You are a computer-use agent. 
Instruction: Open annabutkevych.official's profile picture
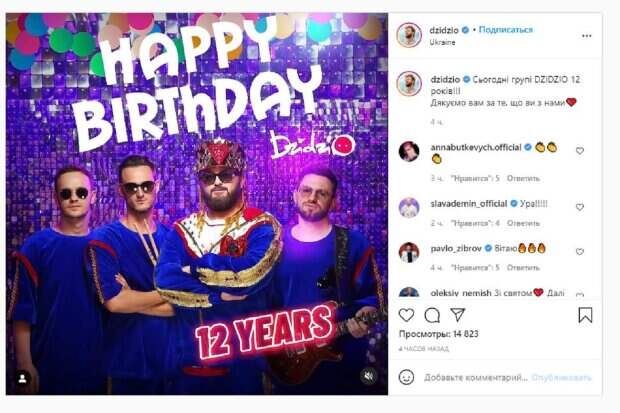click(x=408, y=151)
